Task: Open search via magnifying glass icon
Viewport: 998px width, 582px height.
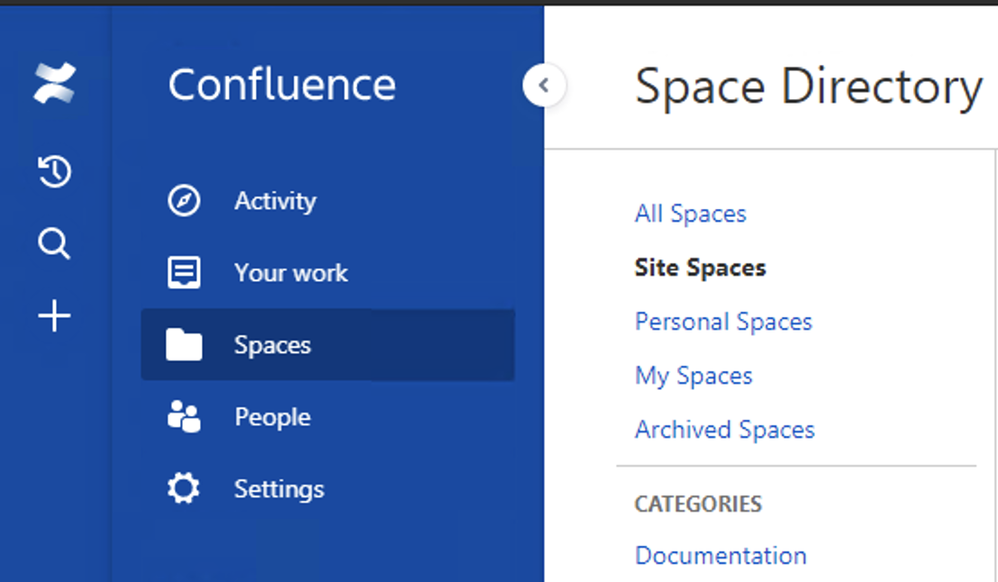Action: point(54,244)
